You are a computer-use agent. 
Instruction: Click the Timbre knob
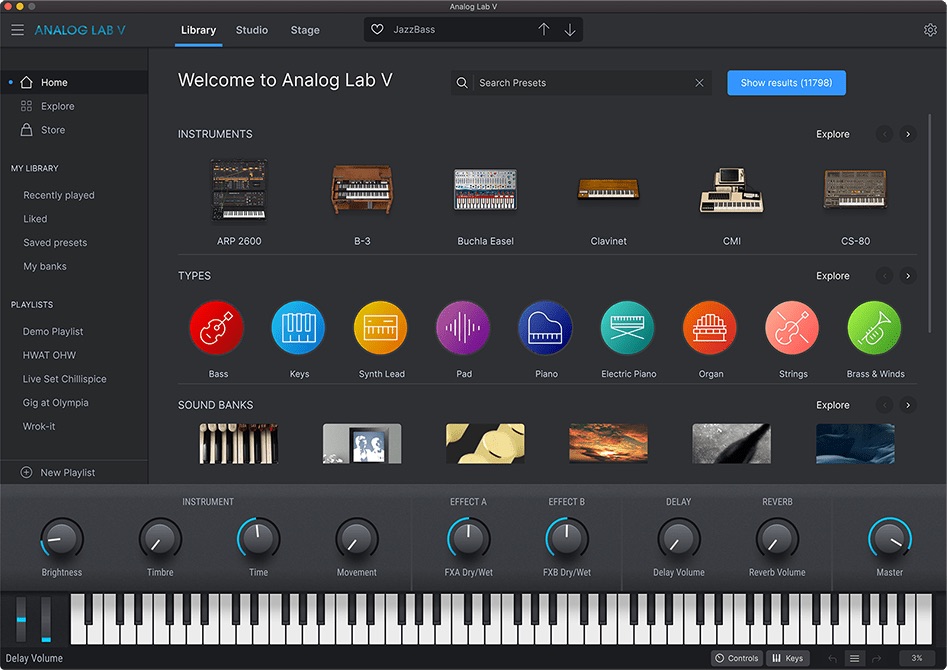160,538
